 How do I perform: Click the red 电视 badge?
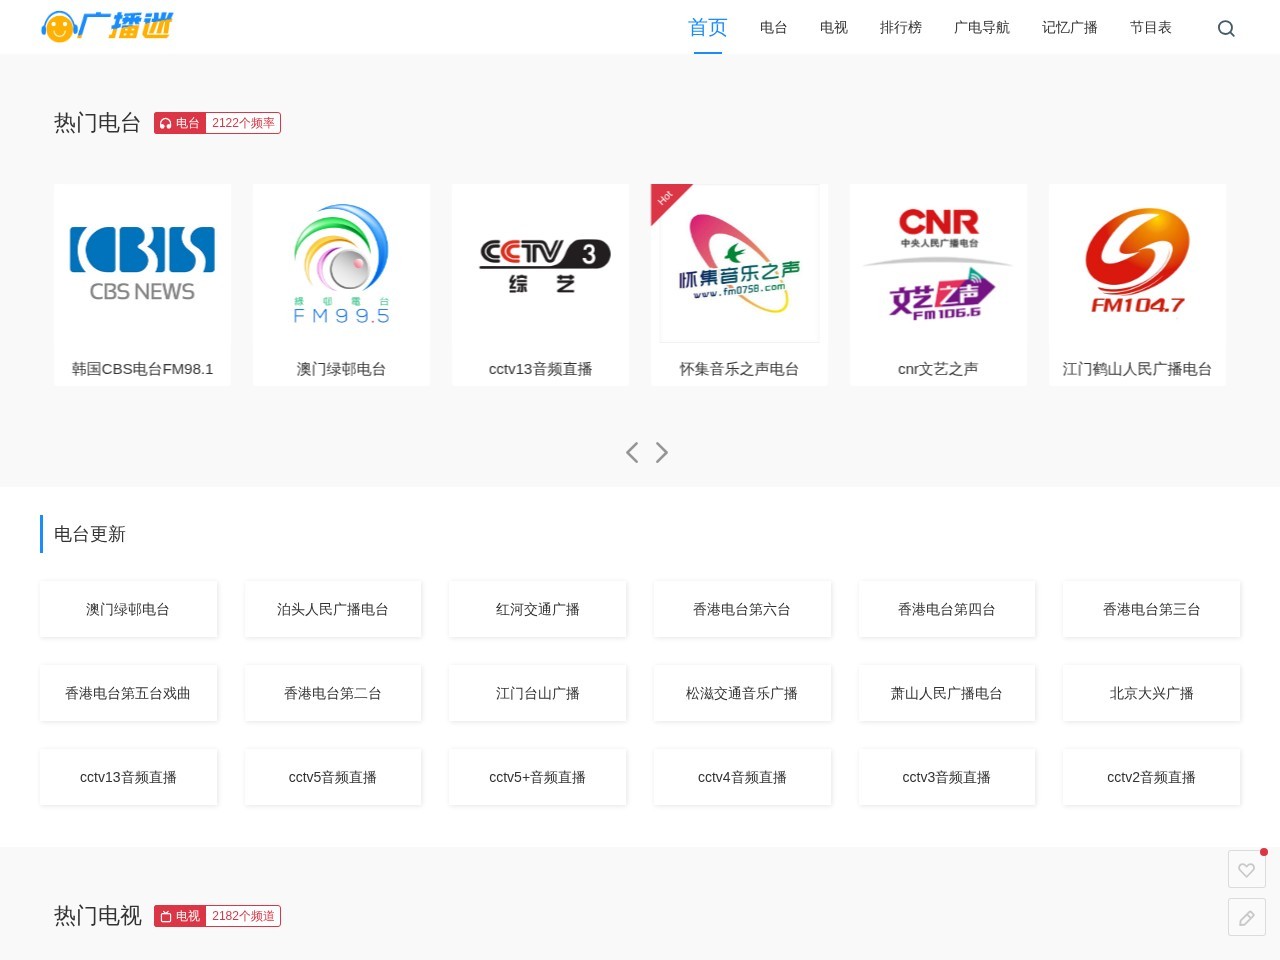(180, 916)
